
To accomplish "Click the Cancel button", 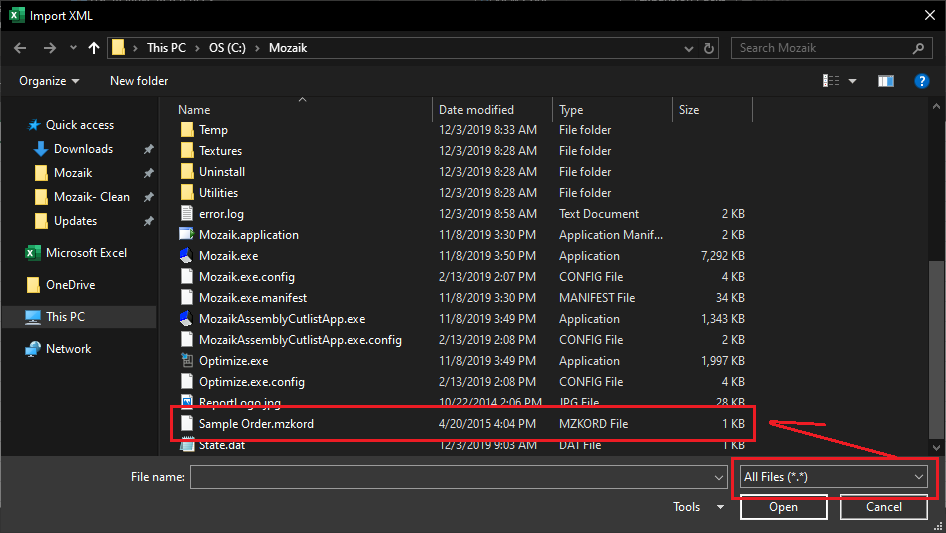I will coord(883,507).
